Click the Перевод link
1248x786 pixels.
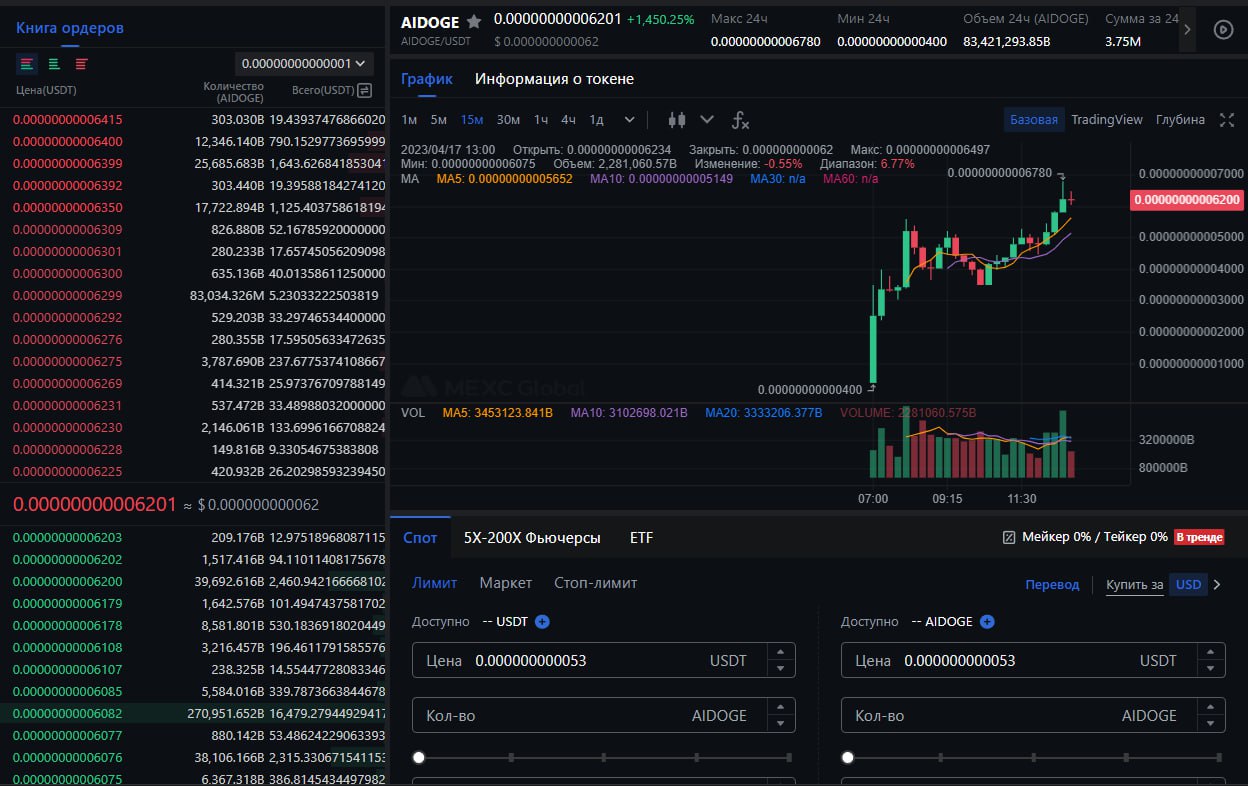tap(1052, 585)
